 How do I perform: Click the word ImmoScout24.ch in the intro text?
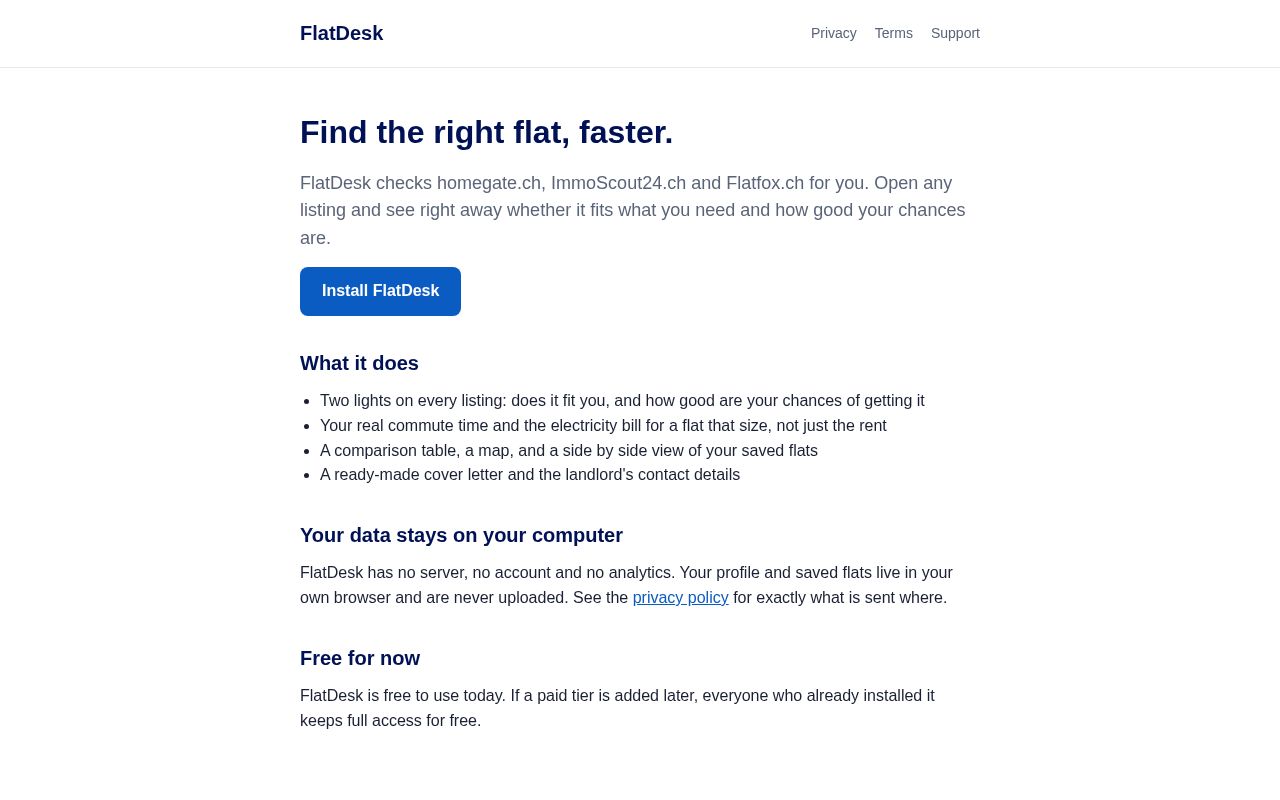click(x=618, y=183)
